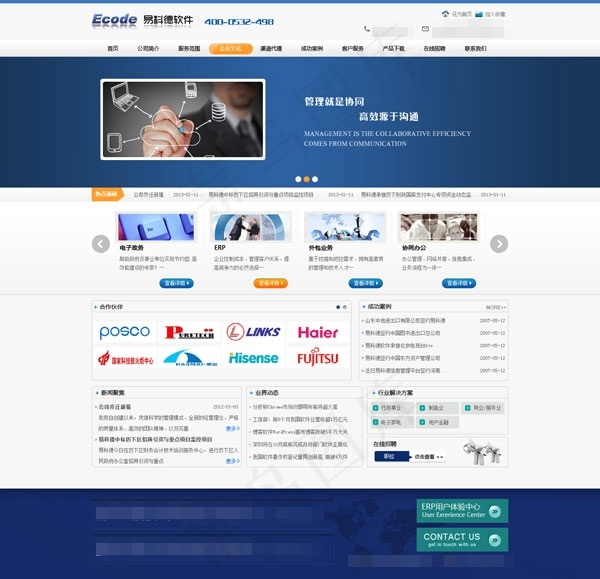
Task: Click the Haier partner logo
Action: pyautogui.click(x=318, y=332)
